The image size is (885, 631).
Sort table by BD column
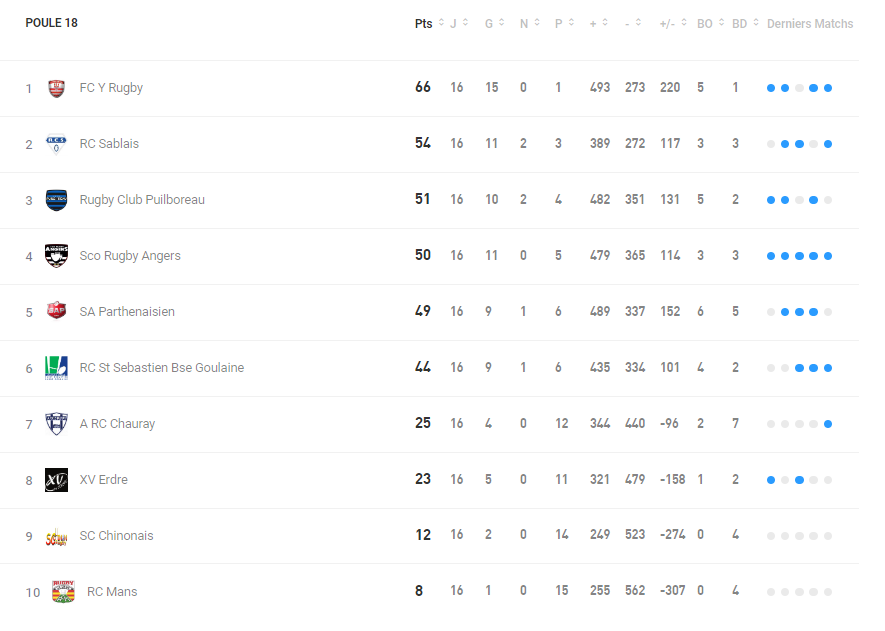coord(746,23)
